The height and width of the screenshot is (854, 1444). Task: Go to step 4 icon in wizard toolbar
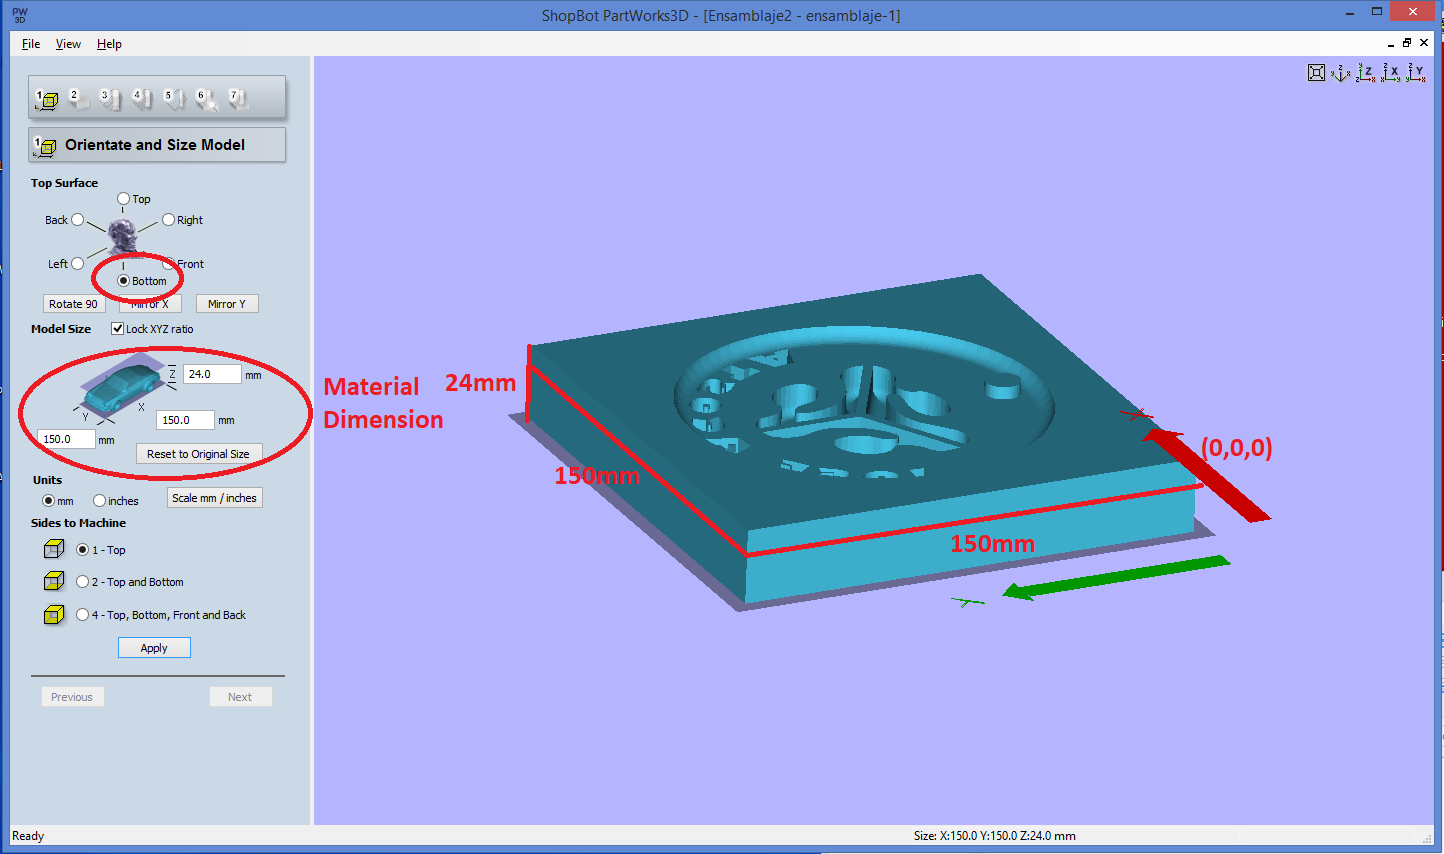pos(142,98)
